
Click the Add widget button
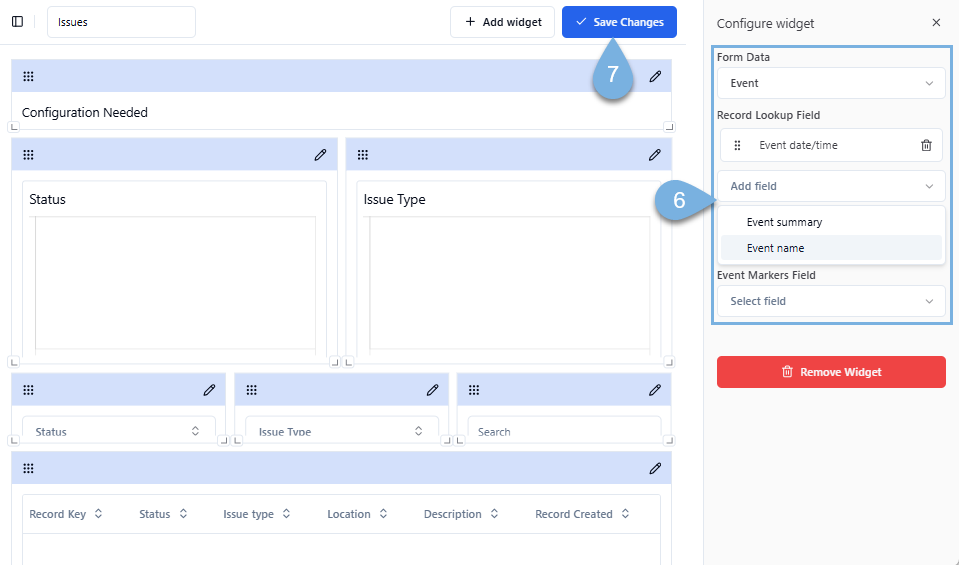pos(502,22)
